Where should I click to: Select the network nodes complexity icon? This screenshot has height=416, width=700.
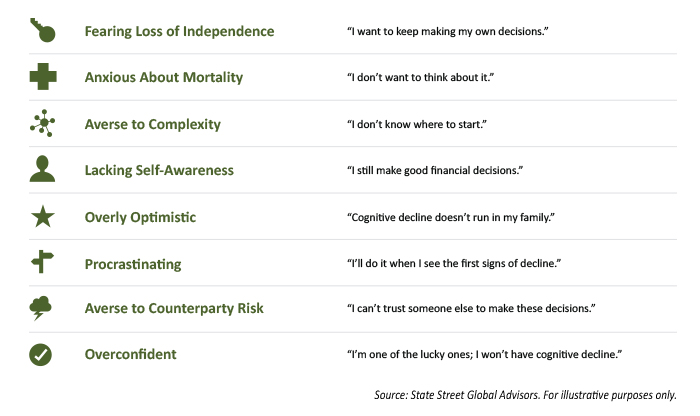[42, 123]
